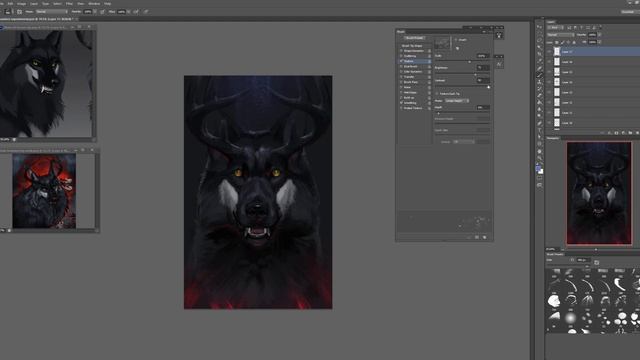This screenshot has width=640, height=360.
Task: Toggle the Brush panel from options bar
Action: pos(20,12)
